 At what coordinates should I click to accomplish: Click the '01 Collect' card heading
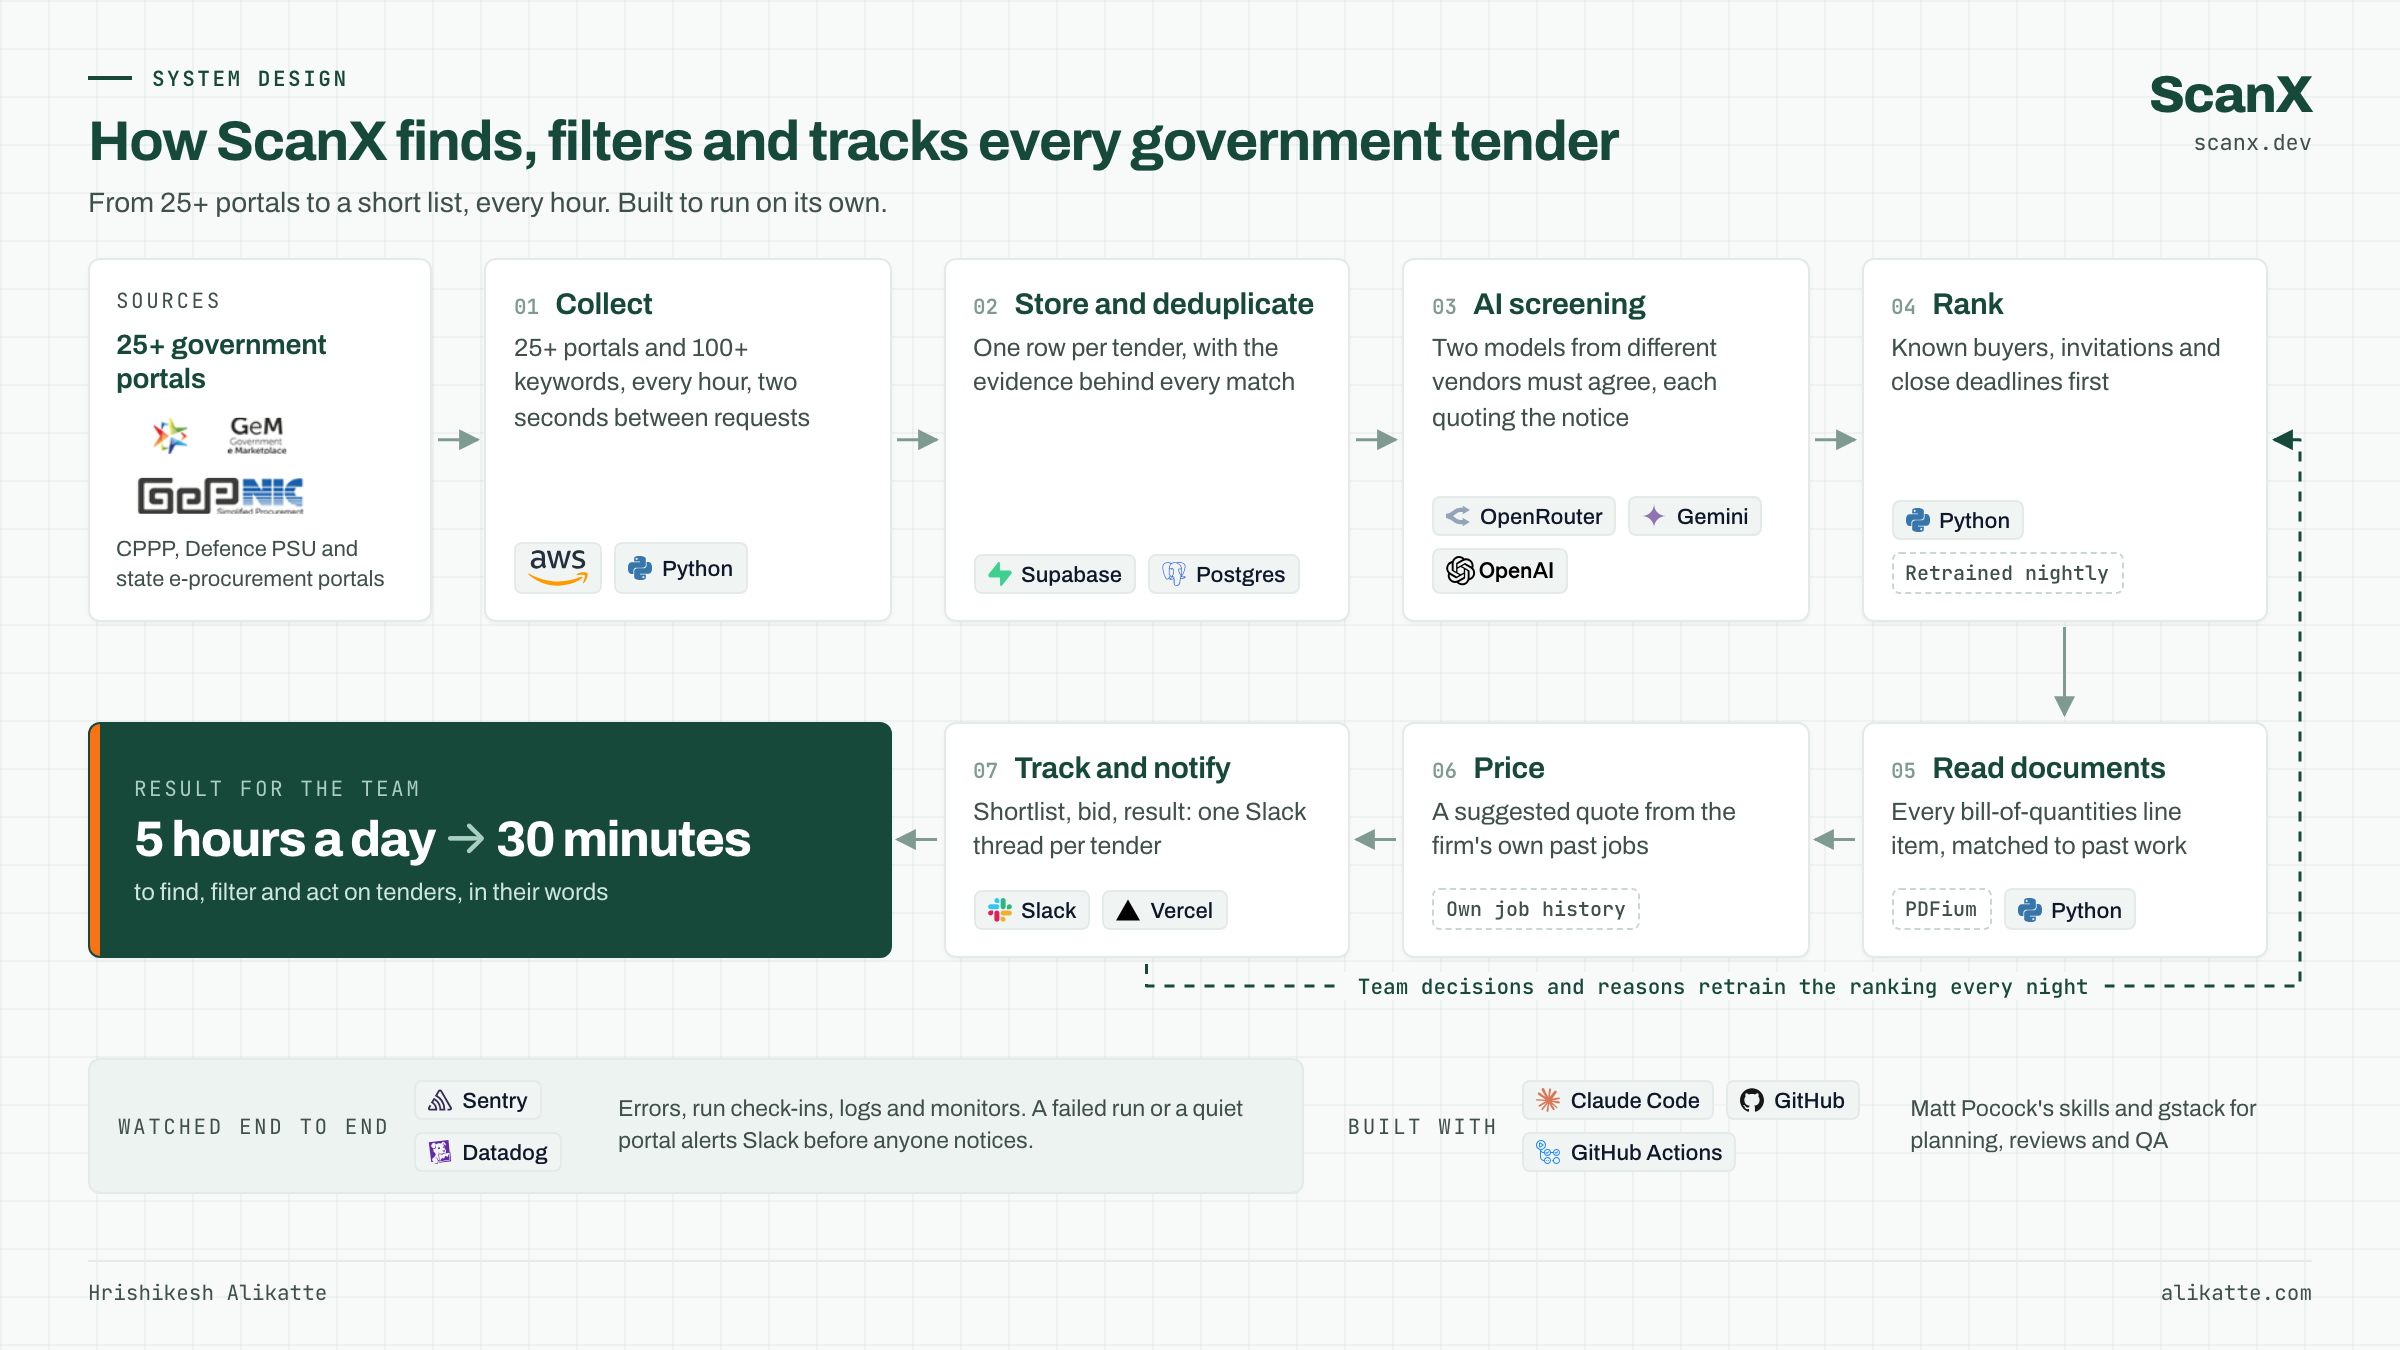(x=583, y=304)
